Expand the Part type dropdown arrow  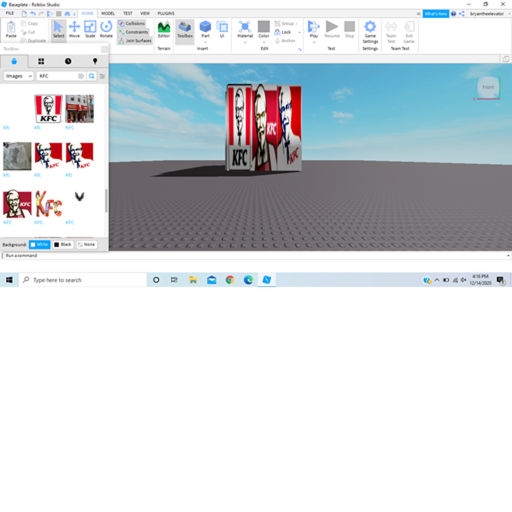[205, 42]
